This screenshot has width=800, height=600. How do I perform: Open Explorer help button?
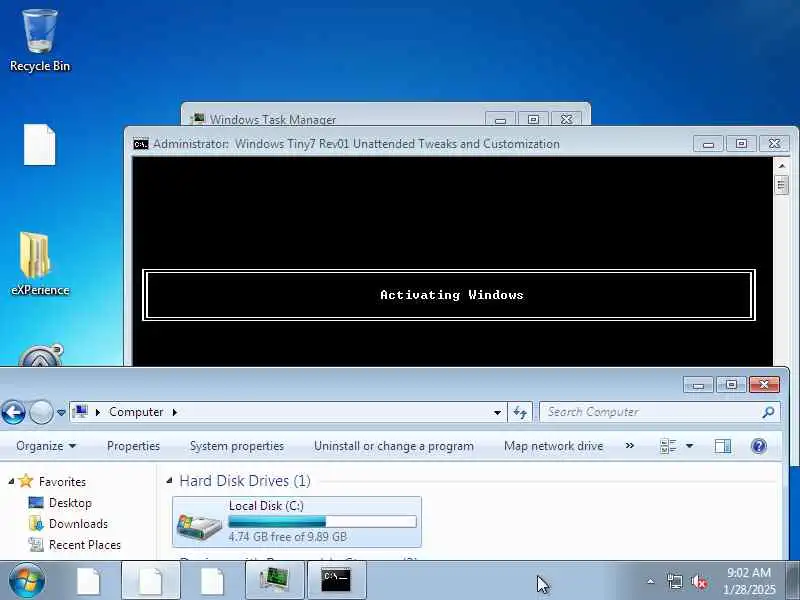(x=759, y=446)
